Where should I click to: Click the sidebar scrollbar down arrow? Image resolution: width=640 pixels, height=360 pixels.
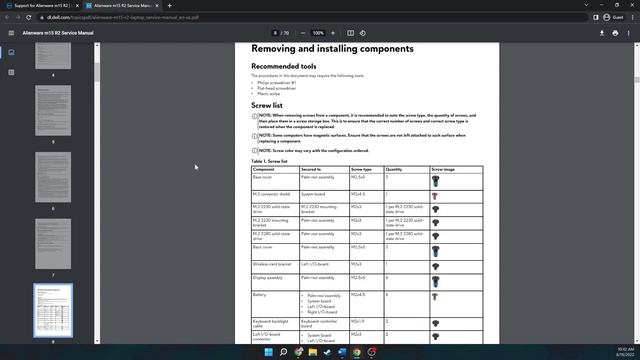(97, 341)
